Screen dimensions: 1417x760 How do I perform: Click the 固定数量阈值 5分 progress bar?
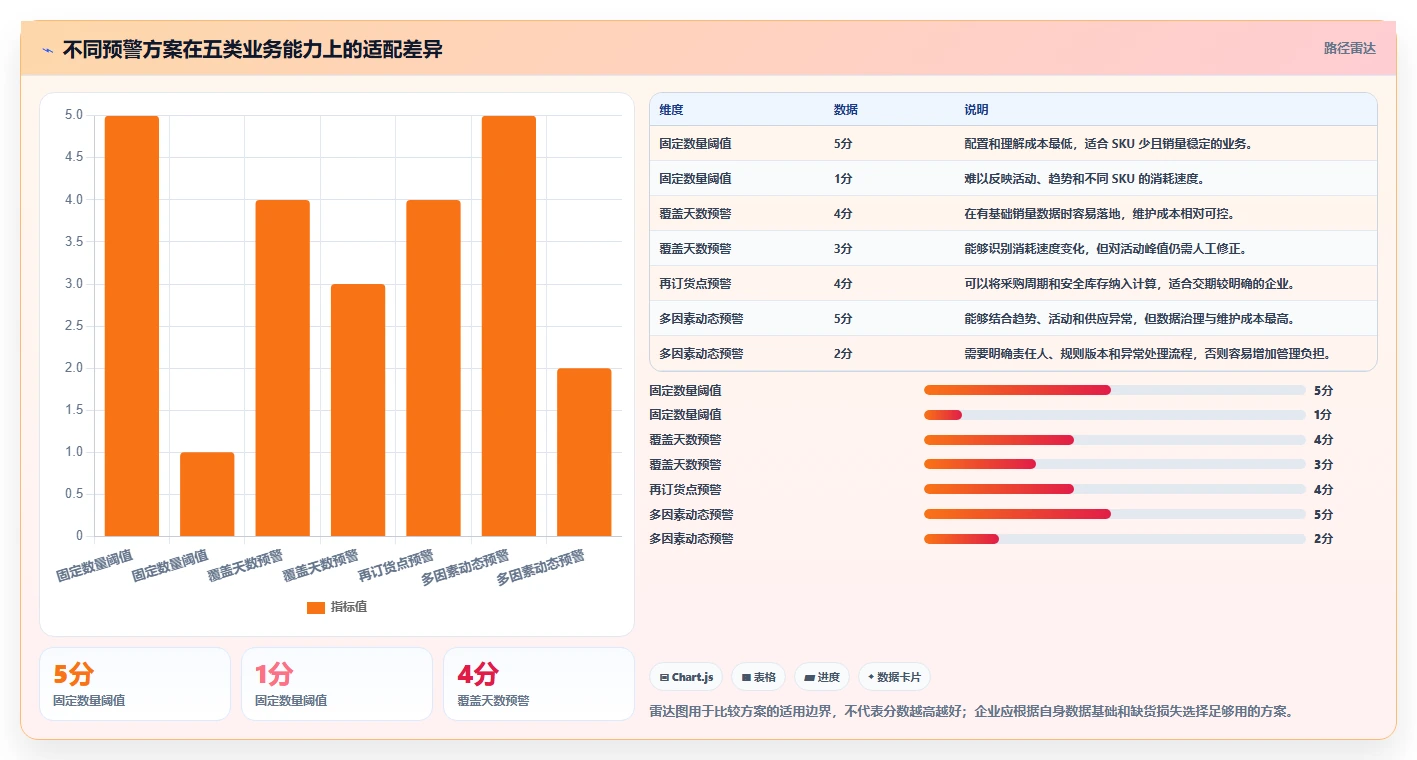(x=1114, y=390)
